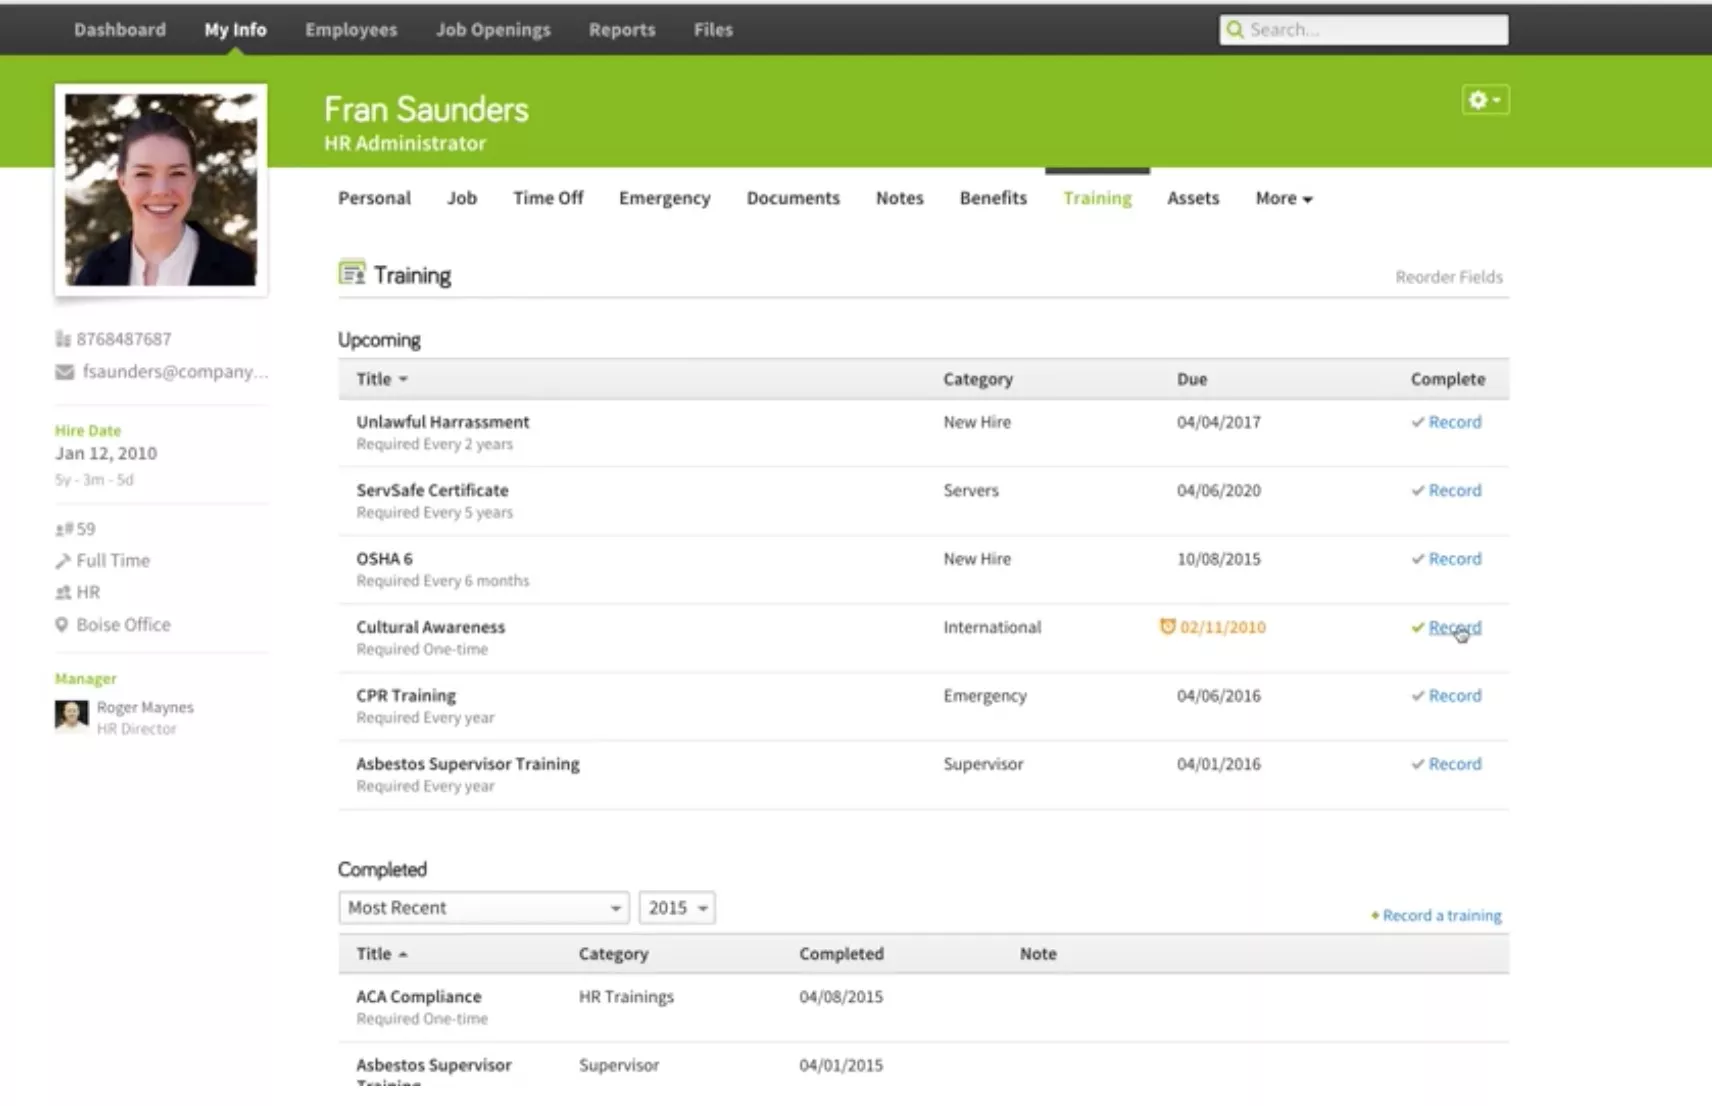
Task: Open the settings gear menu
Action: point(1485,100)
